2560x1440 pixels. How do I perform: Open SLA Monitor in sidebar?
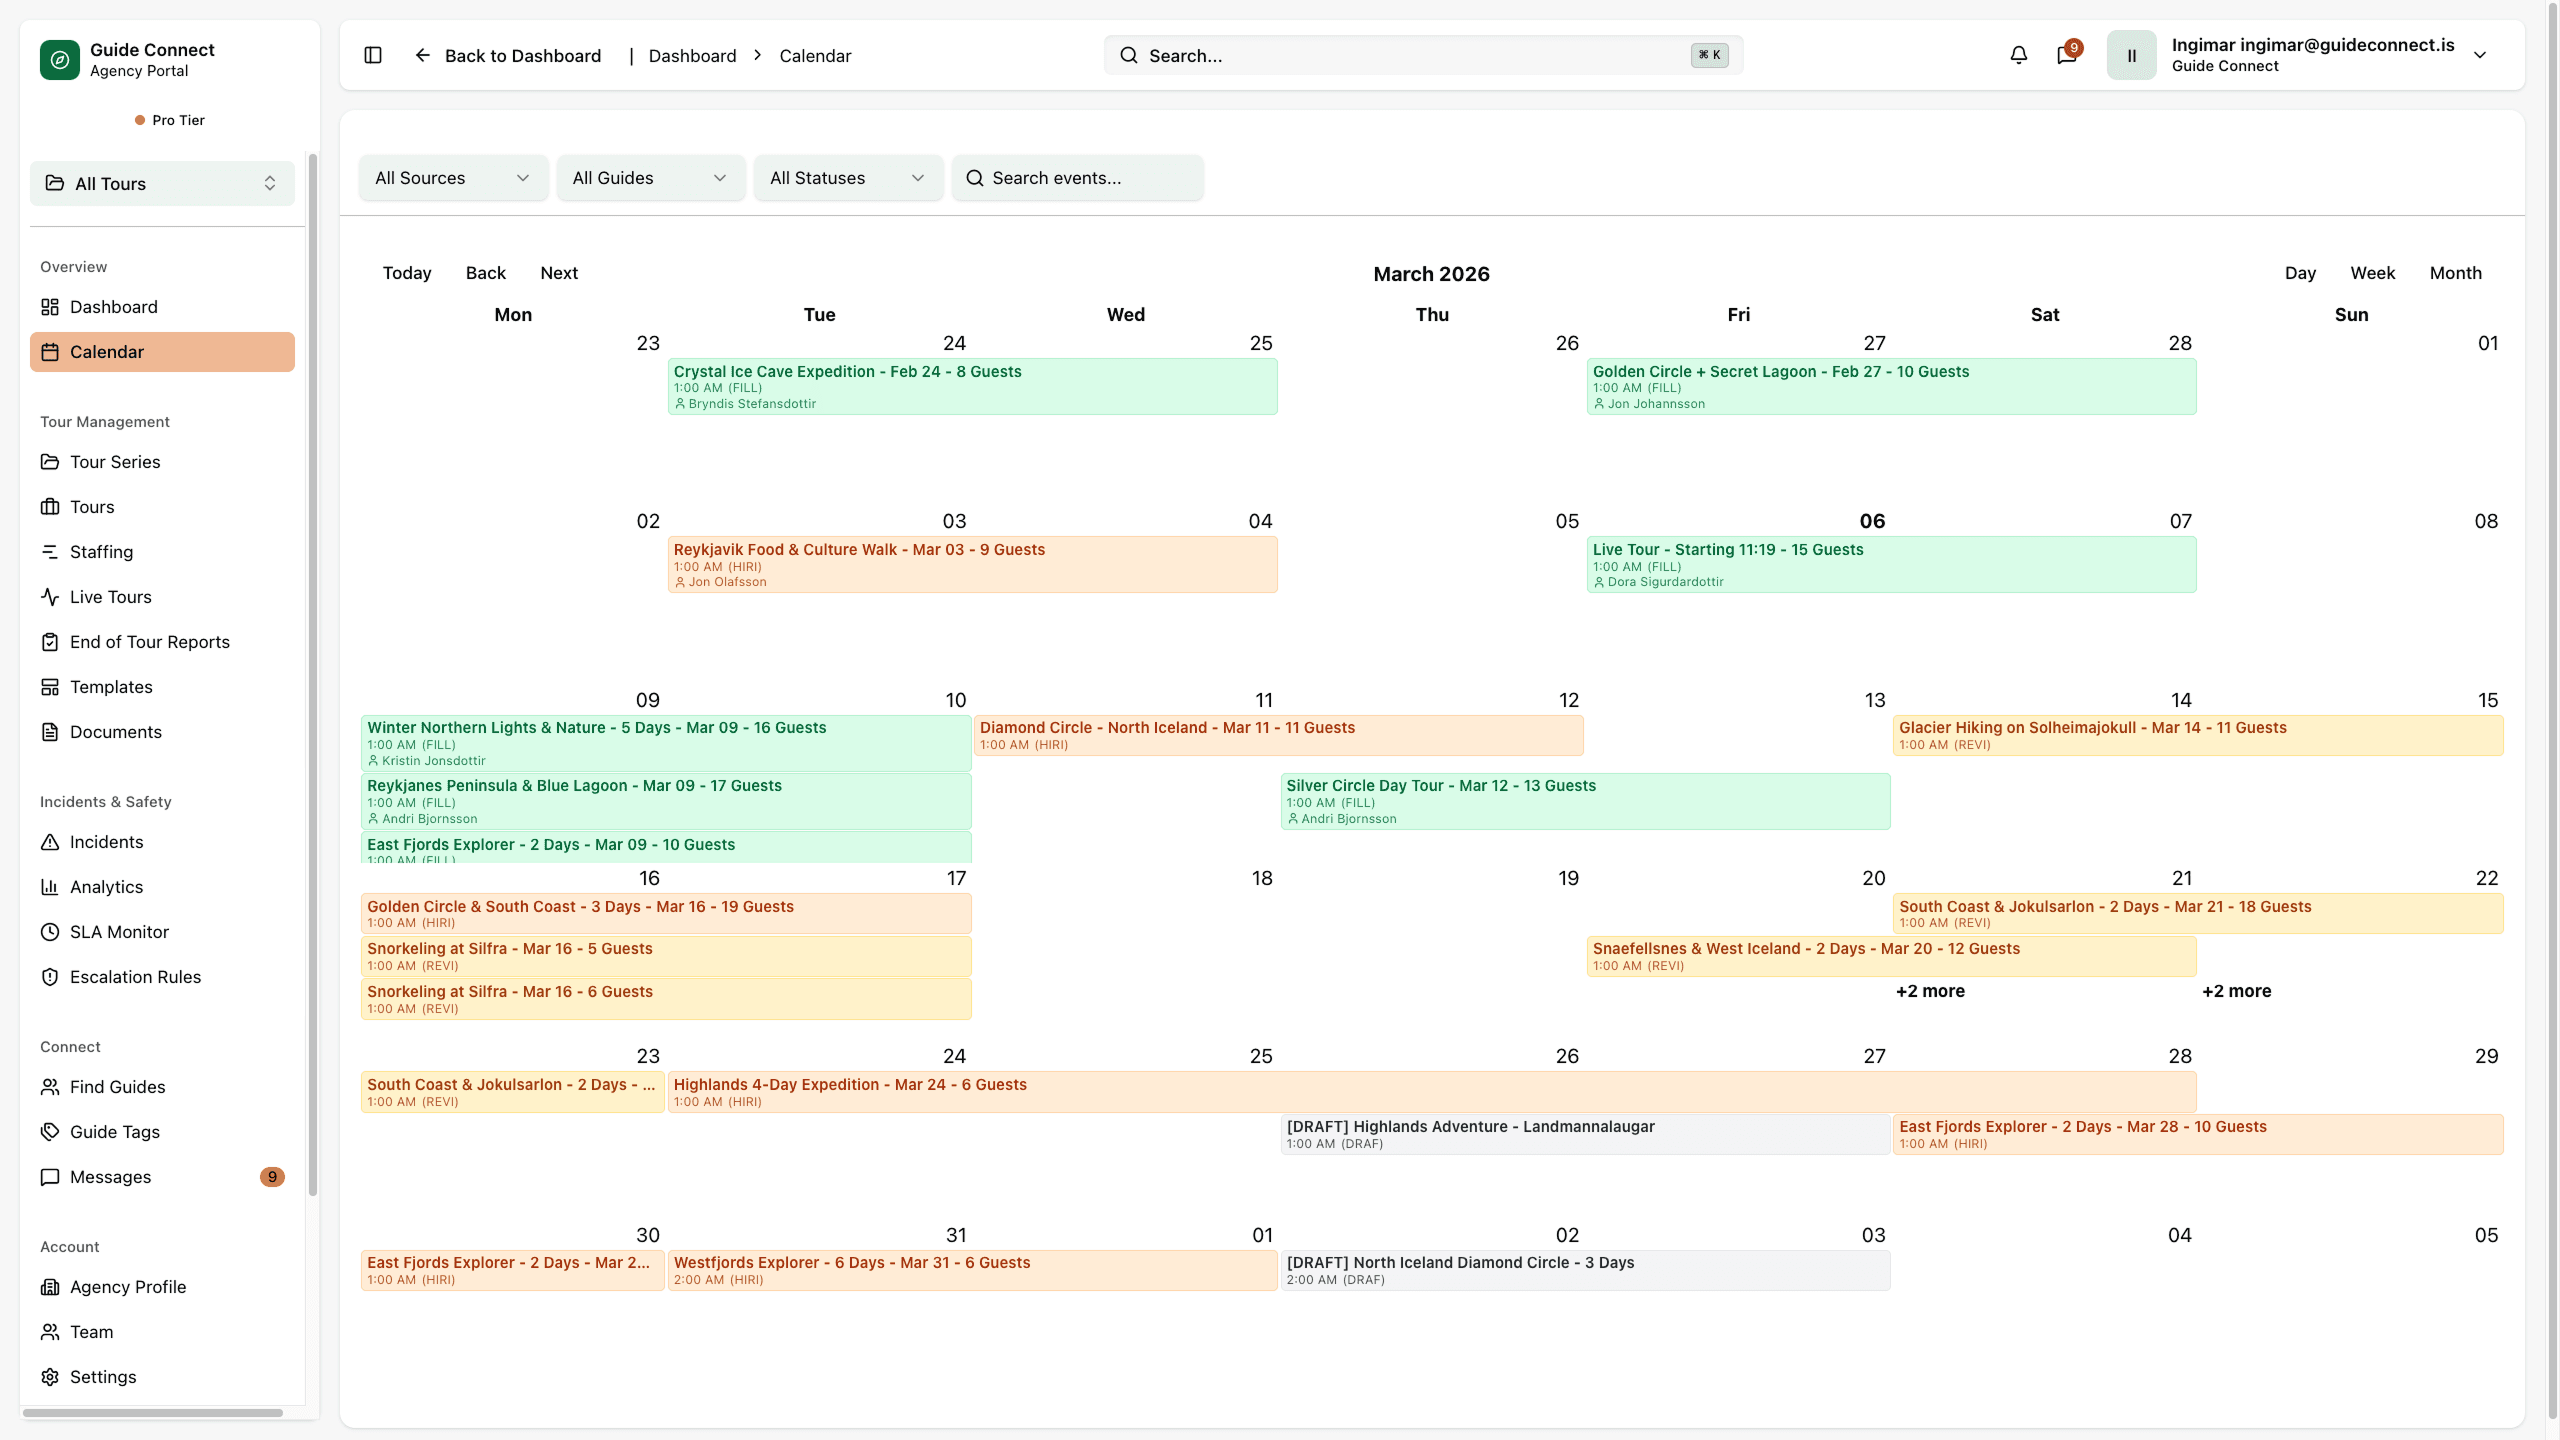119,932
